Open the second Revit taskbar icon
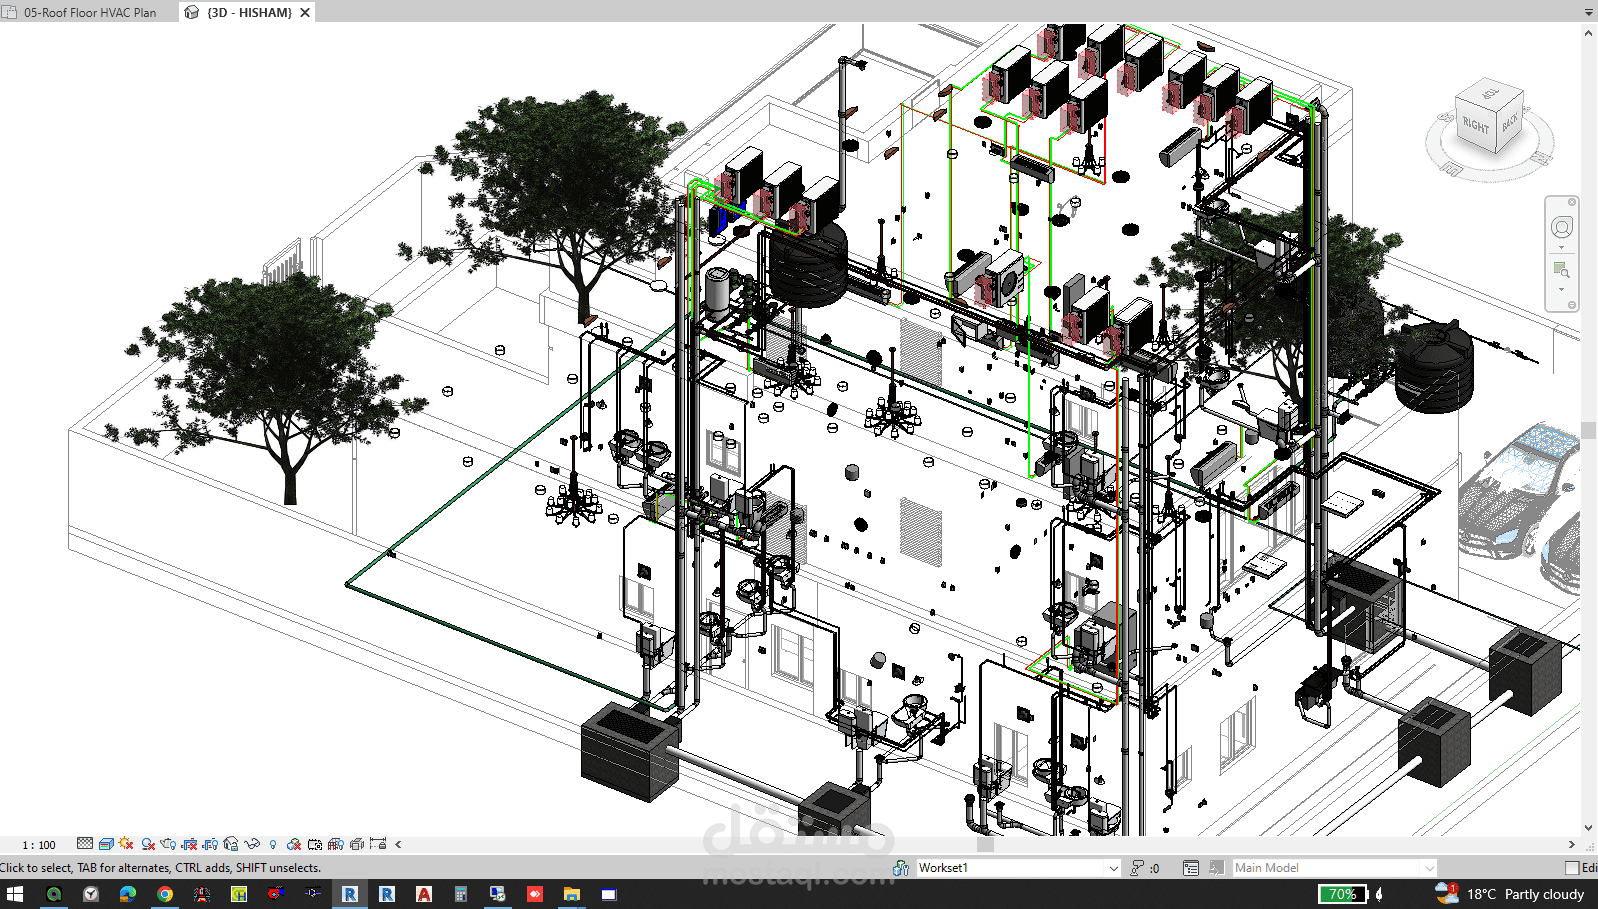Screen dimensions: 1598x909 pyautogui.click(x=387, y=894)
